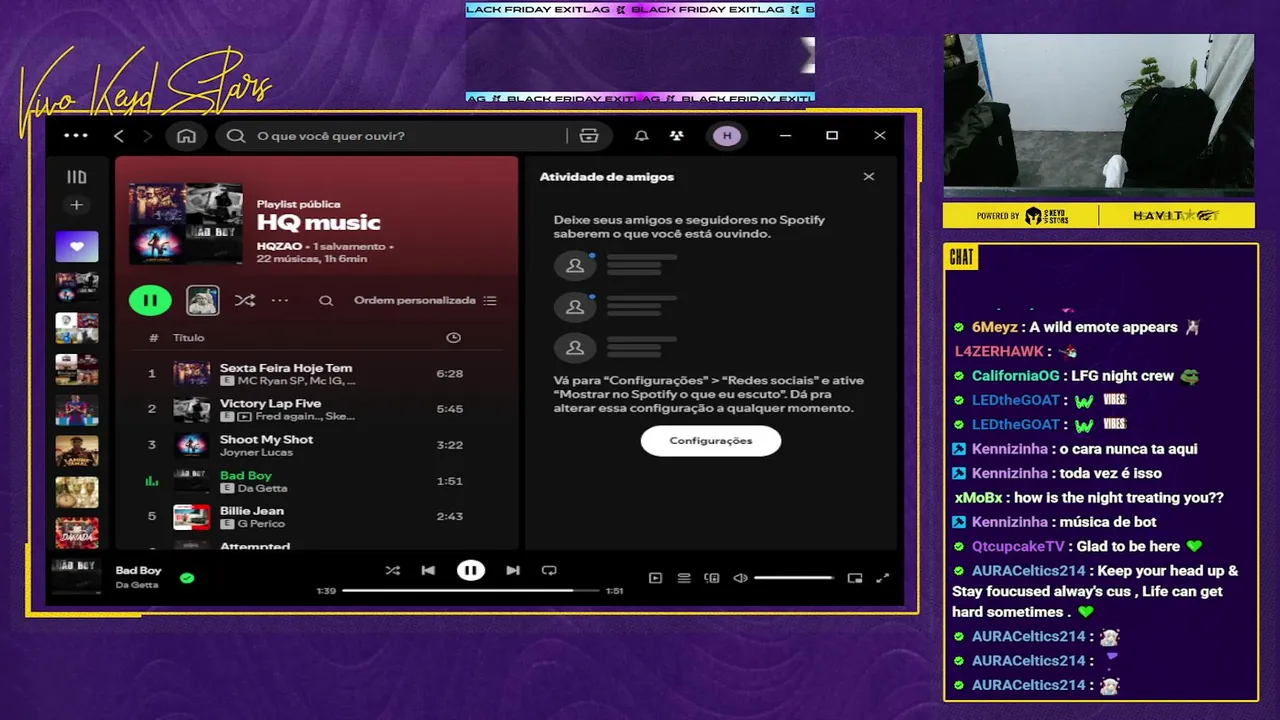Go forward with the right arrow
This screenshot has height=720, width=1280.
coord(147,135)
